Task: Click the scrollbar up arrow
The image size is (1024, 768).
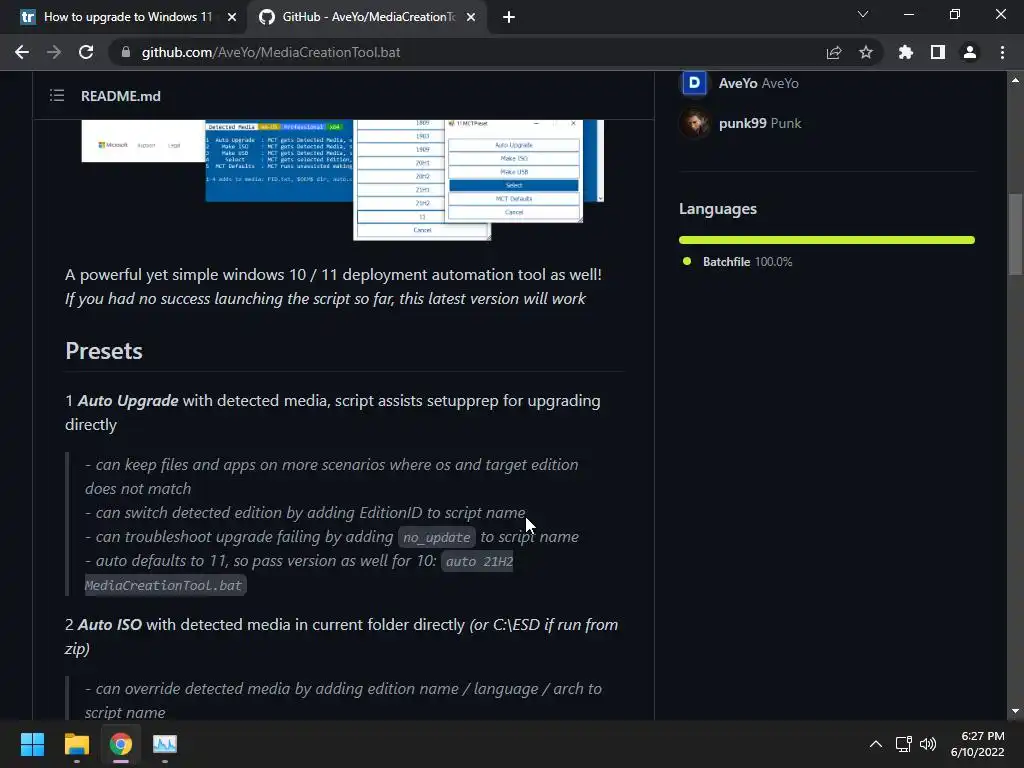Action: (1015, 80)
